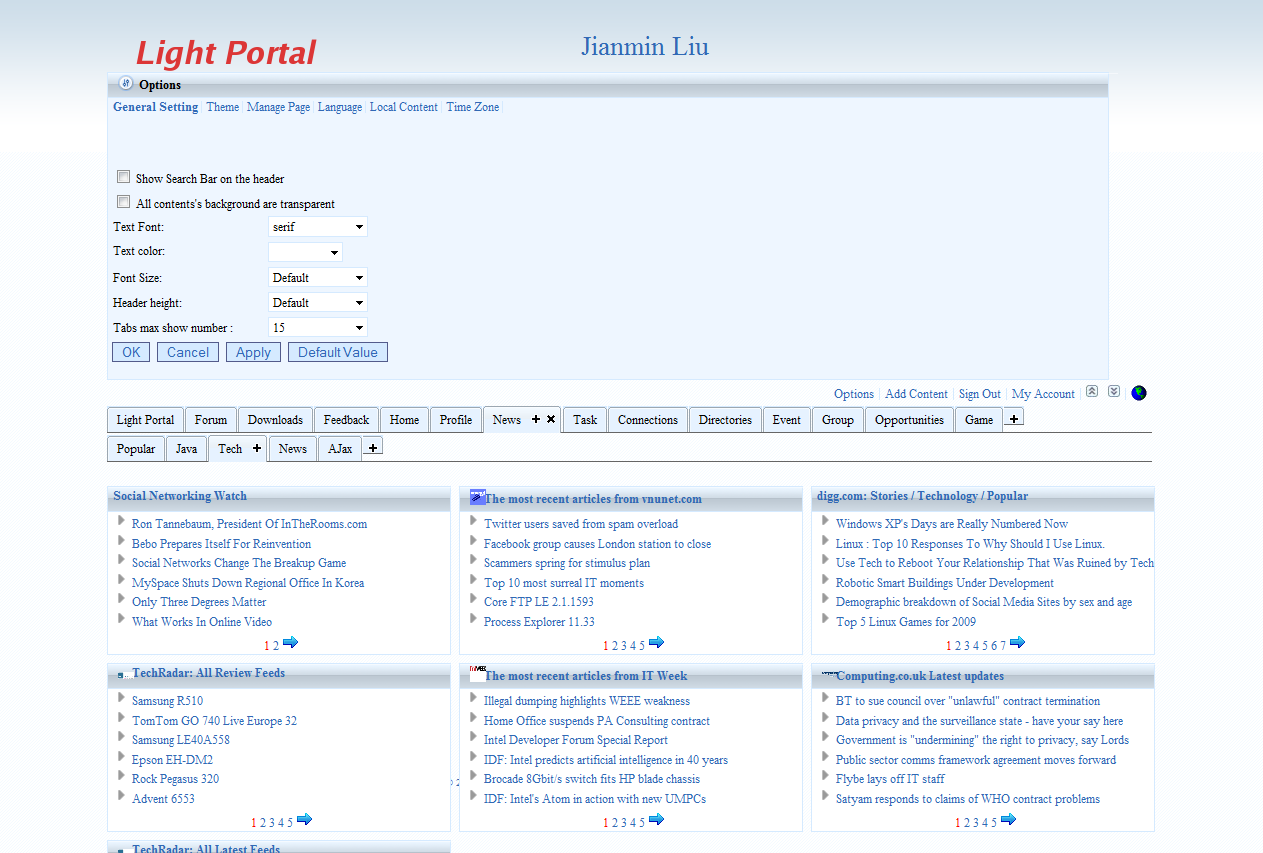Viewport: 1263px width, 853px height.
Task: Click the OK button
Action: [131, 352]
